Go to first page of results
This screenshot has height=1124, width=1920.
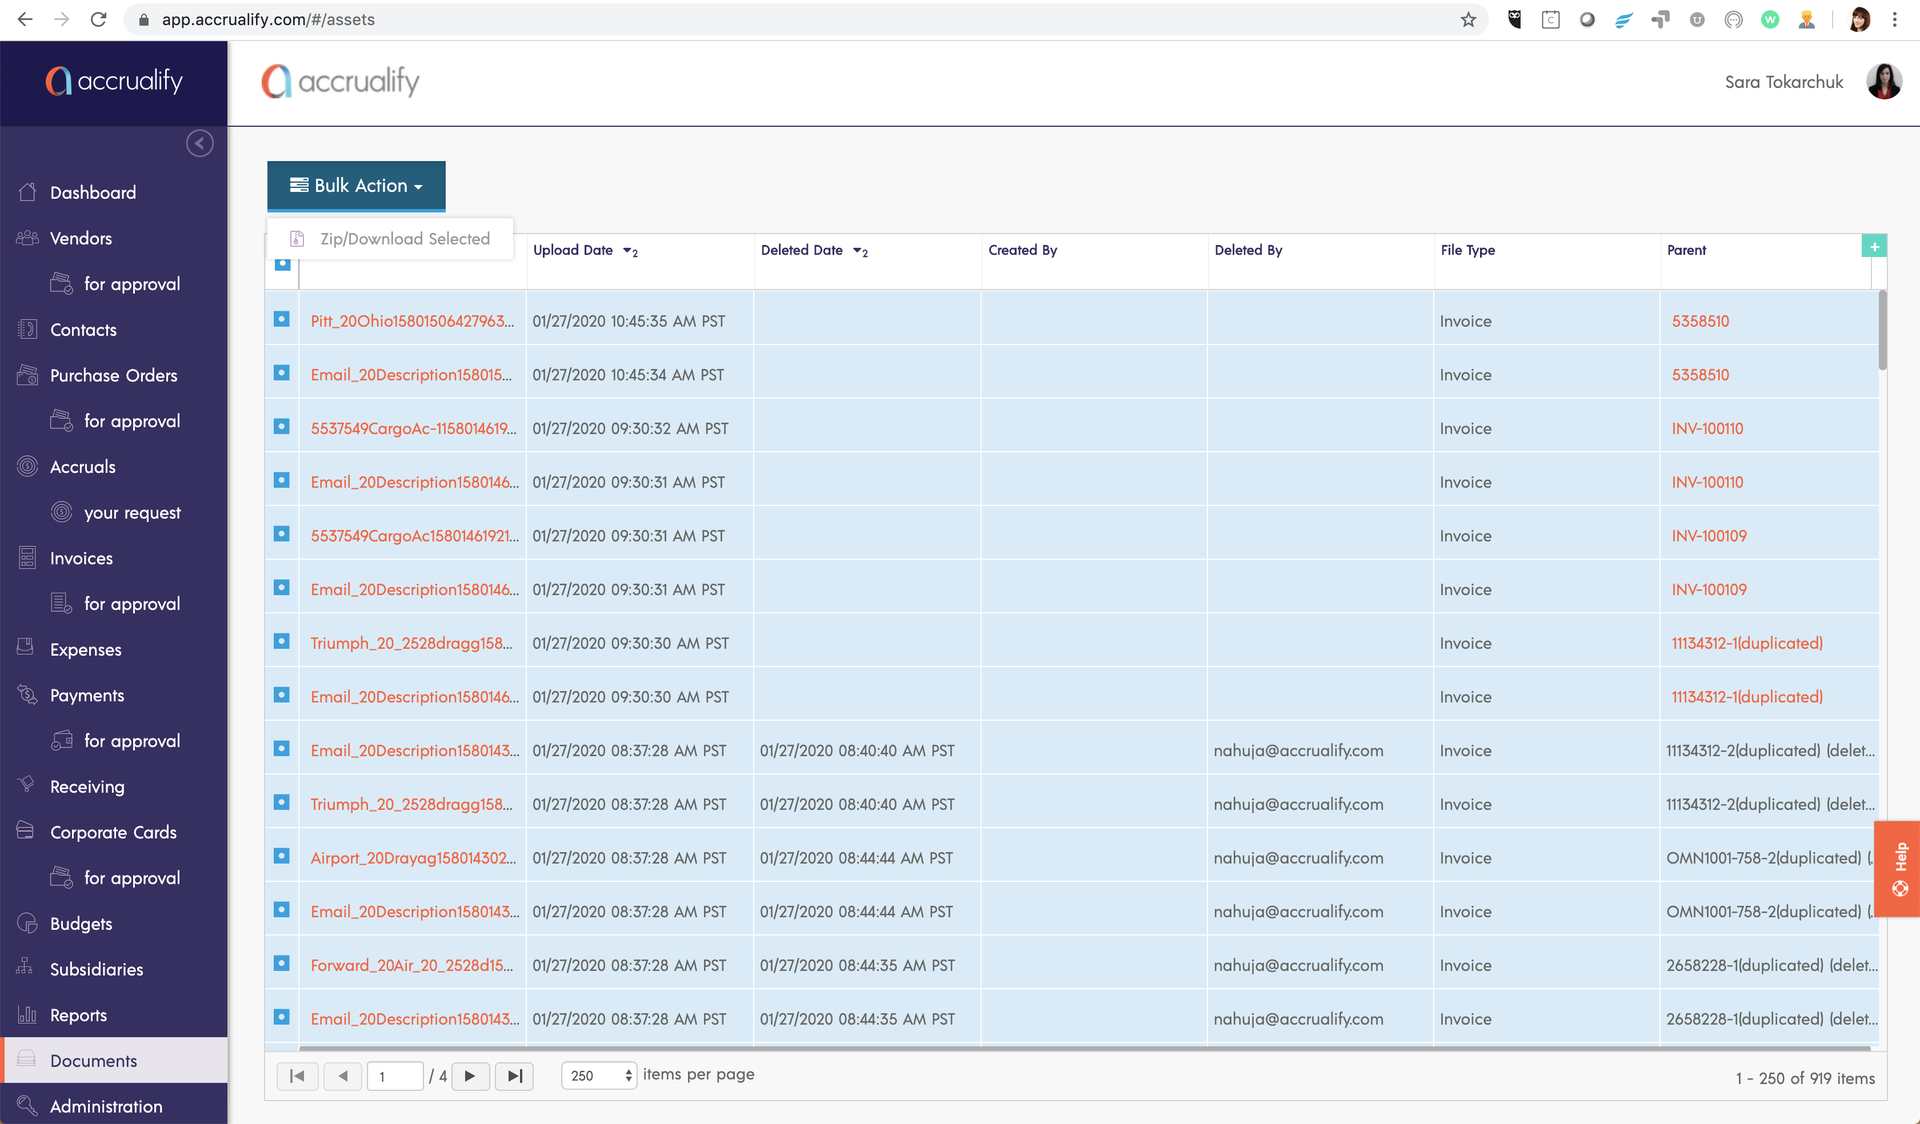pos(297,1076)
